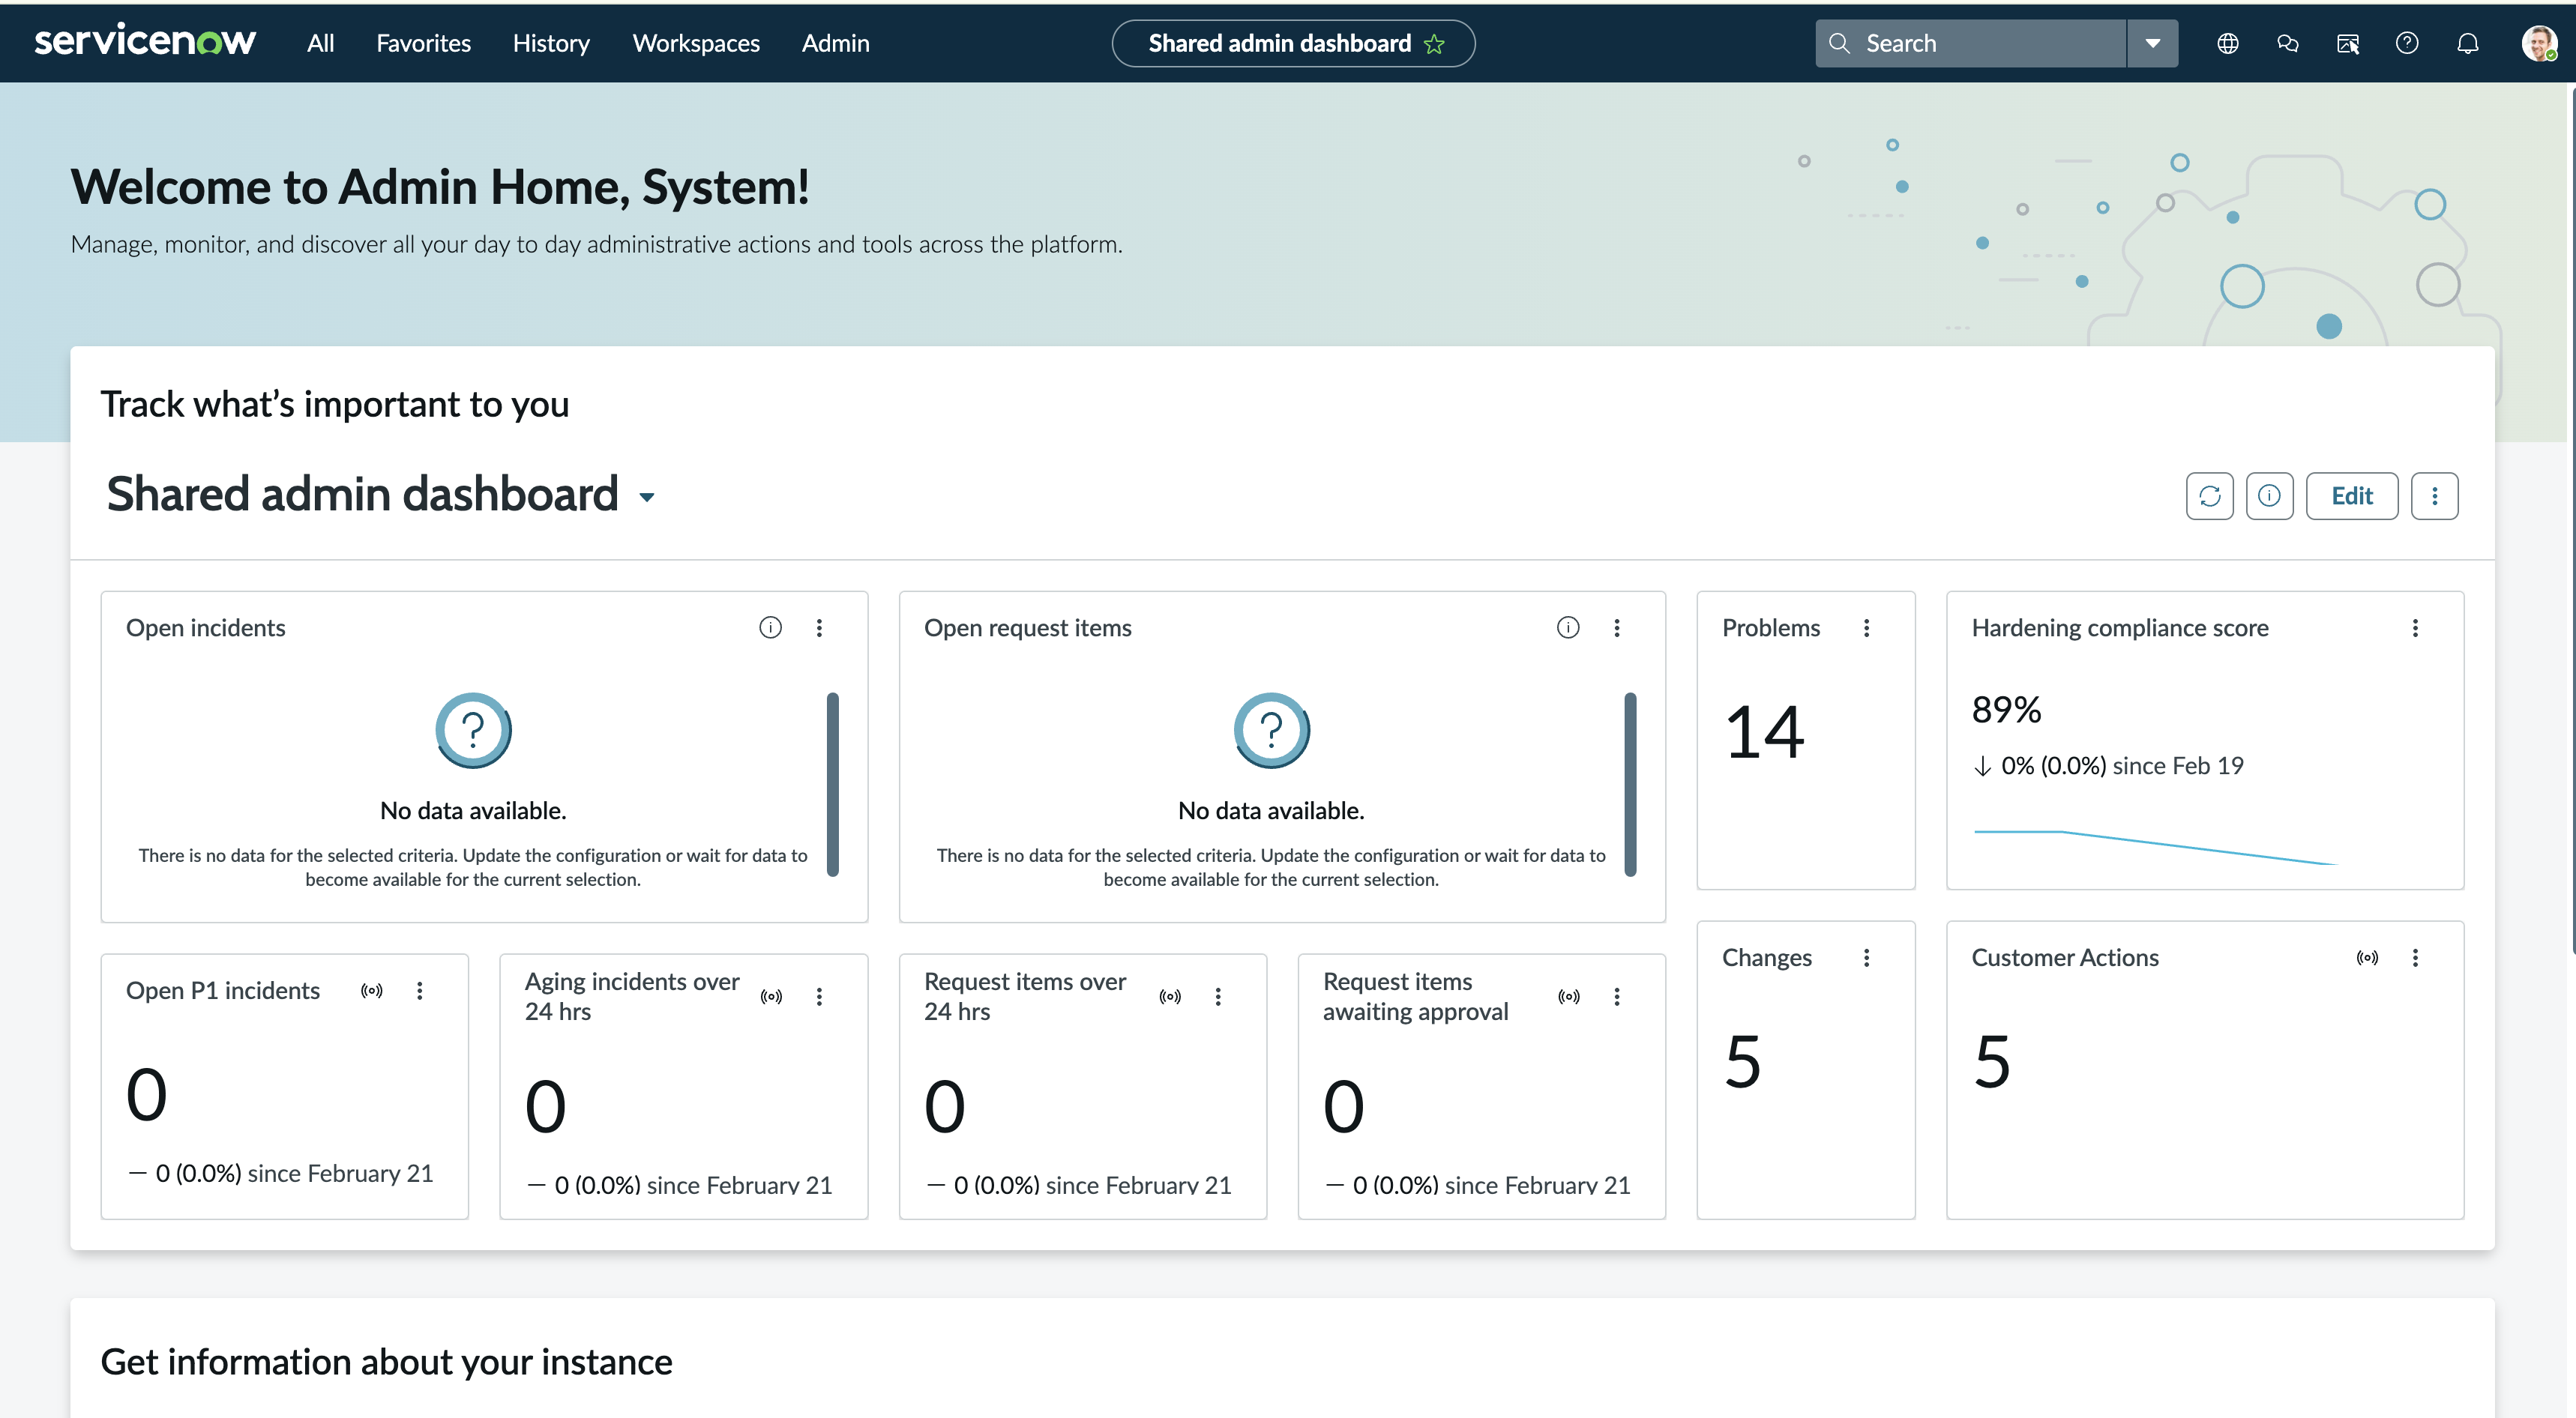Screen dimensions: 2576x1418
Task: Click the Open incidents card scrollbar
Action: pos(832,783)
